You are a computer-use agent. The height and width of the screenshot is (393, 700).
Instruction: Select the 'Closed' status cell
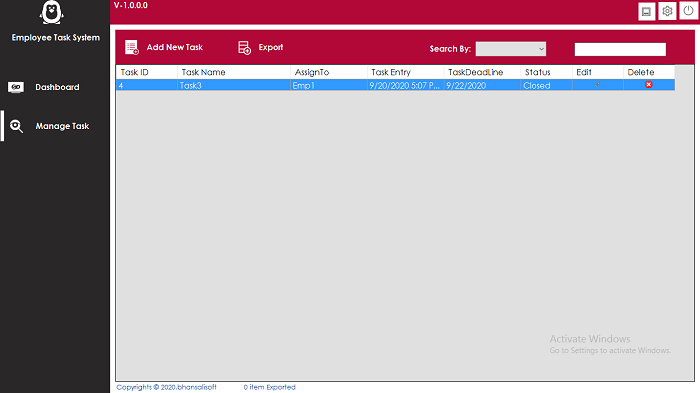coord(546,85)
